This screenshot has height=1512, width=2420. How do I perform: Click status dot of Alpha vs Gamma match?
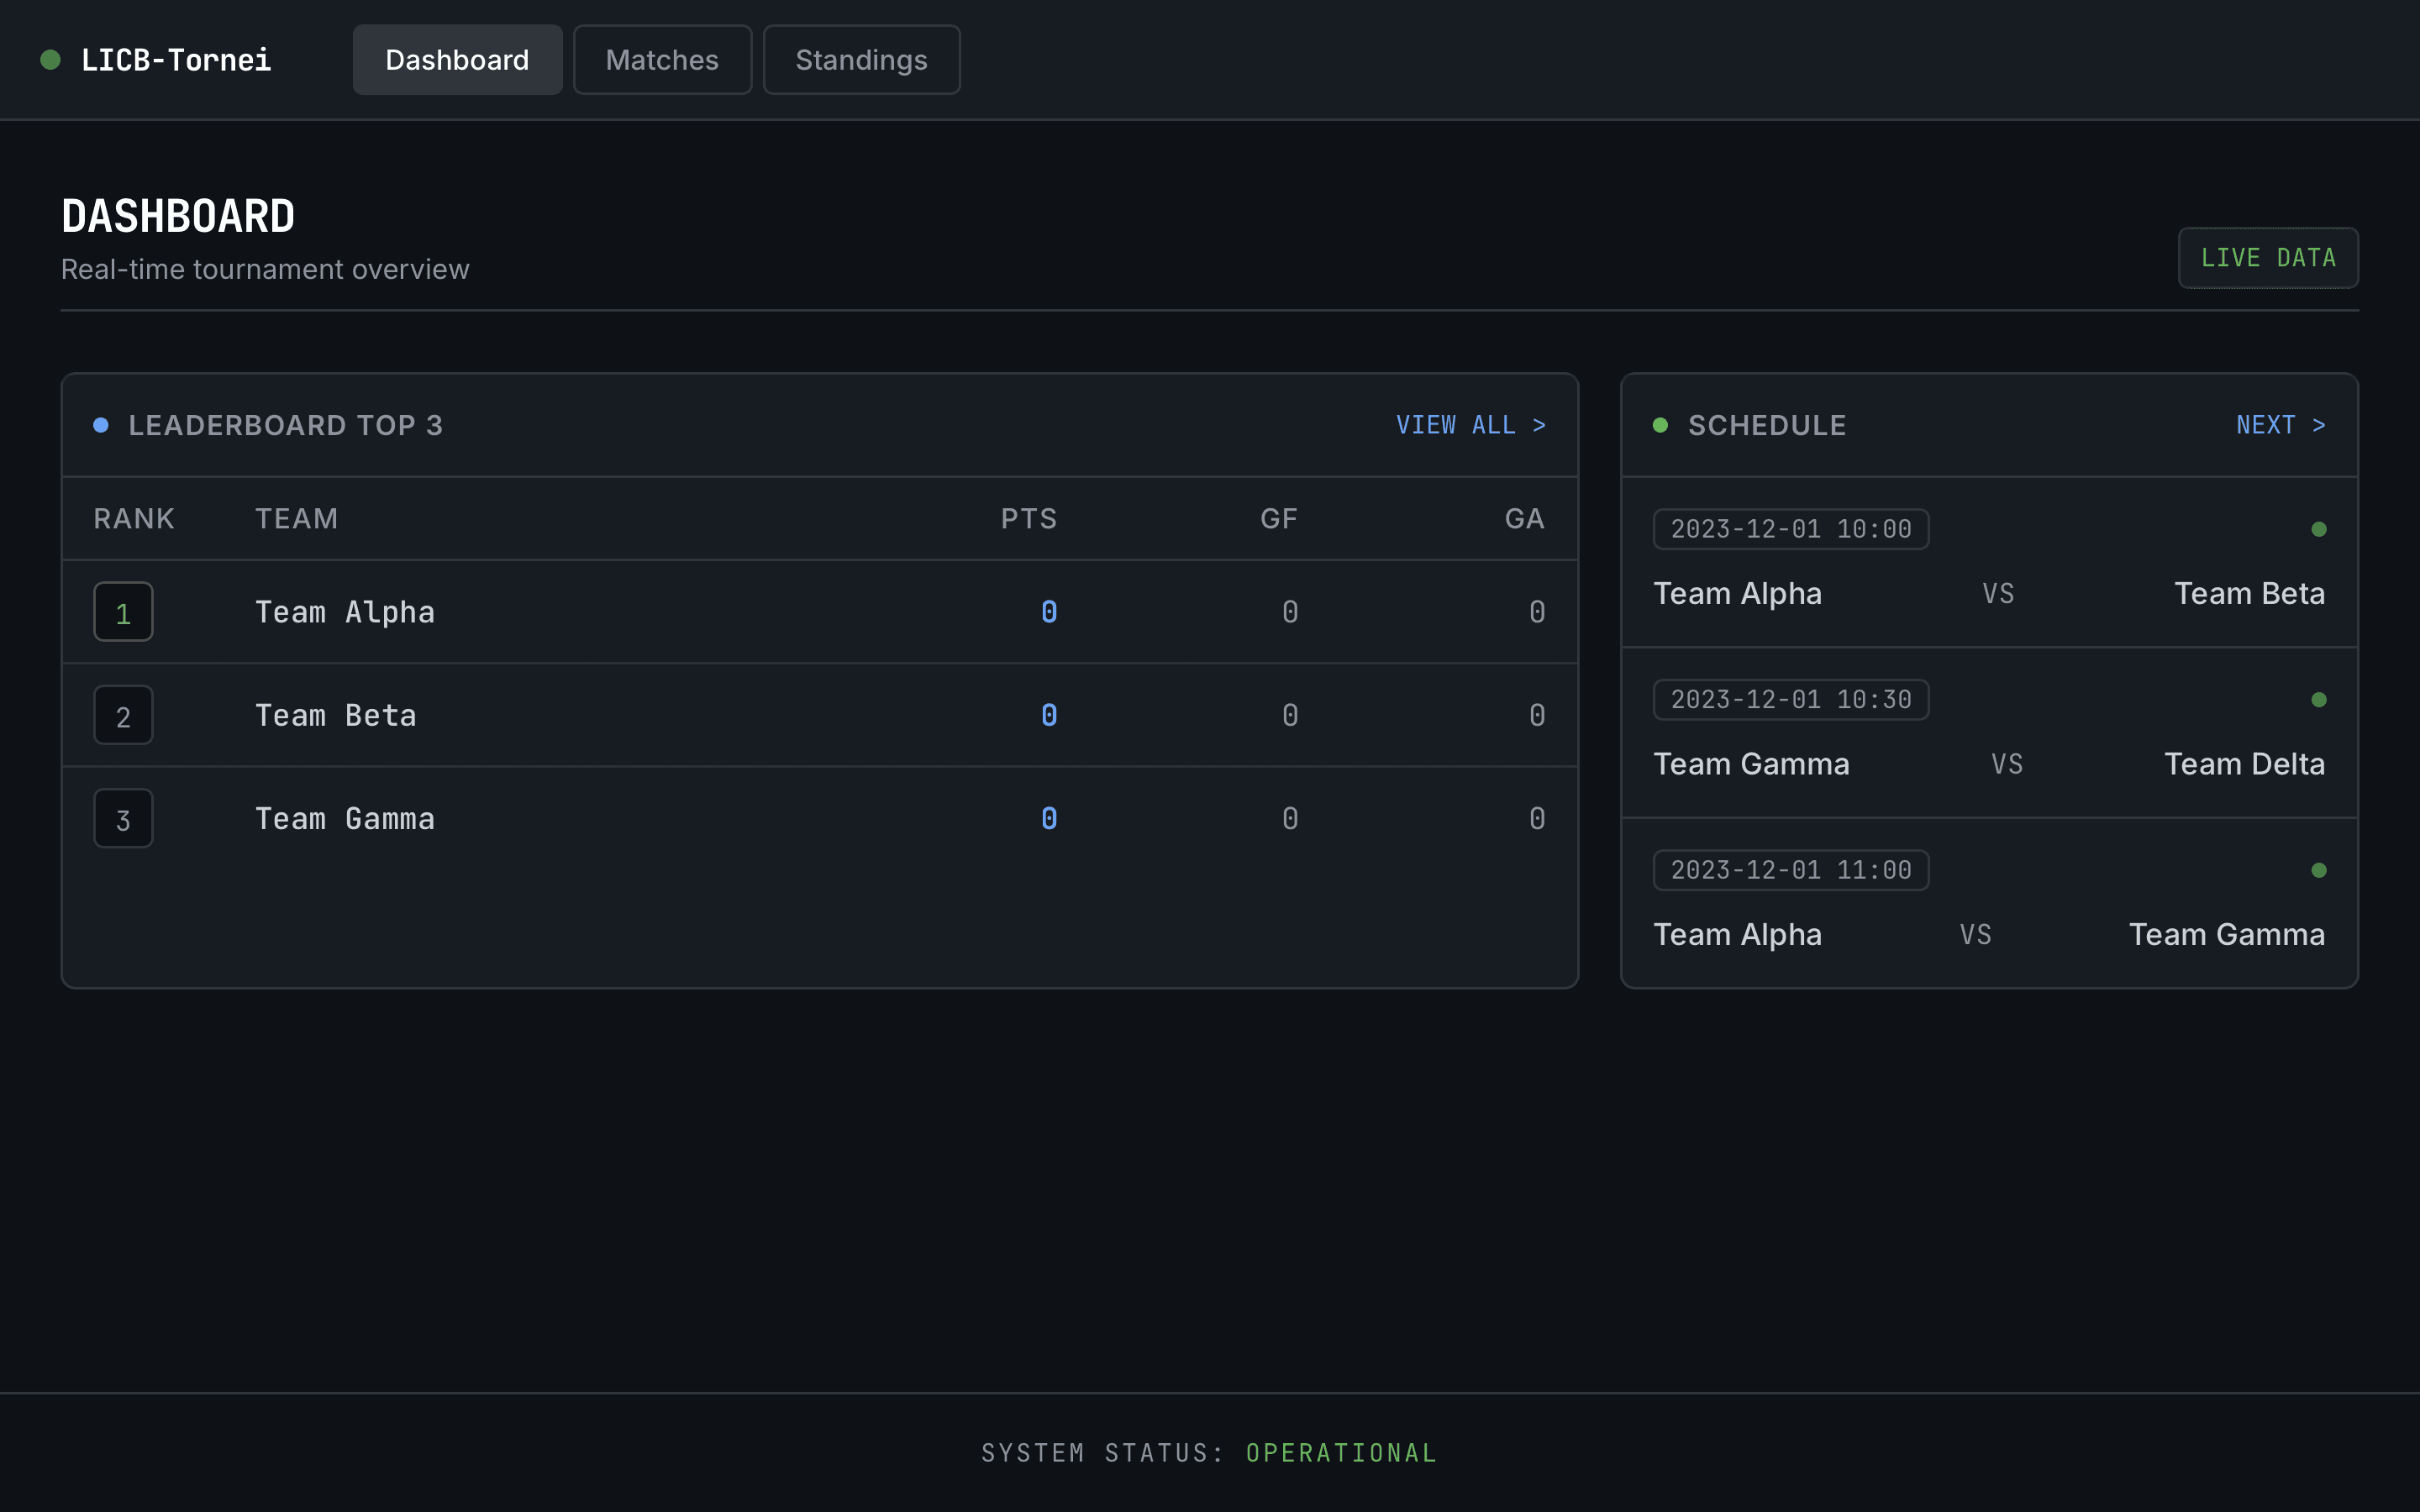[2318, 870]
